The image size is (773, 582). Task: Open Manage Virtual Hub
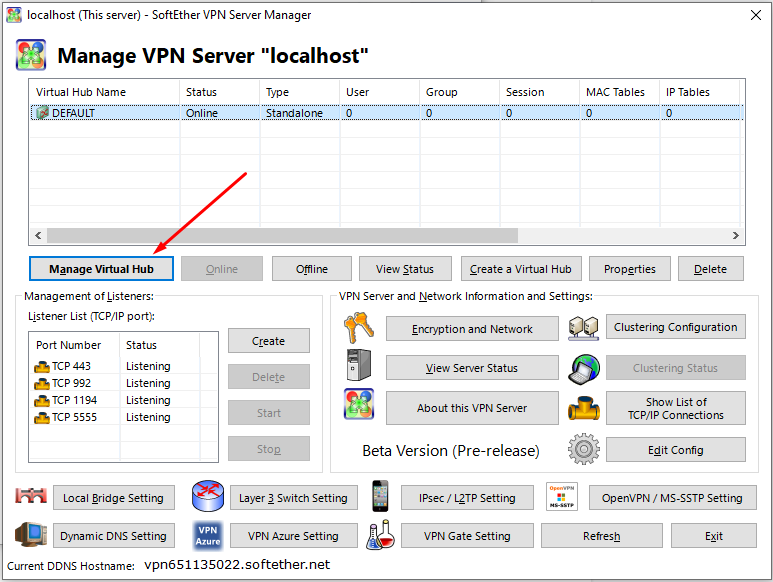click(x=101, y=269)
